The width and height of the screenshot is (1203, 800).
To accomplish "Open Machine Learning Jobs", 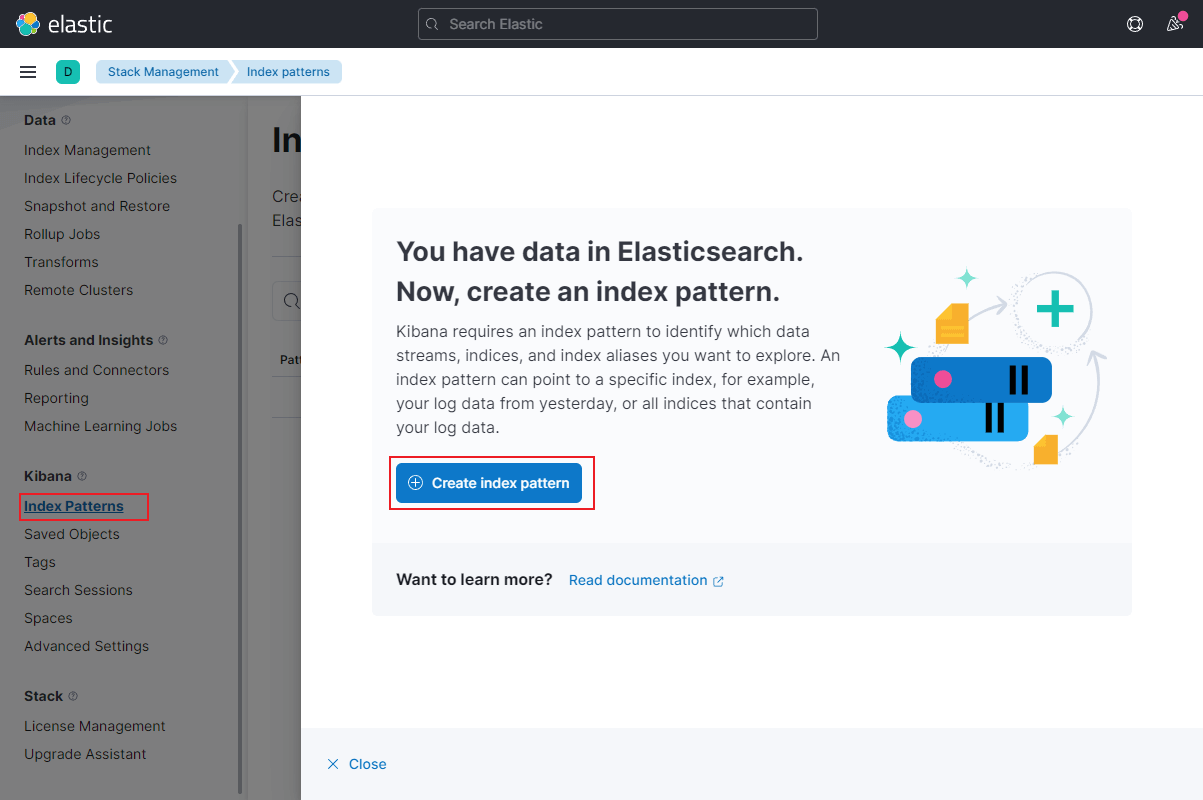I will 100,426.
